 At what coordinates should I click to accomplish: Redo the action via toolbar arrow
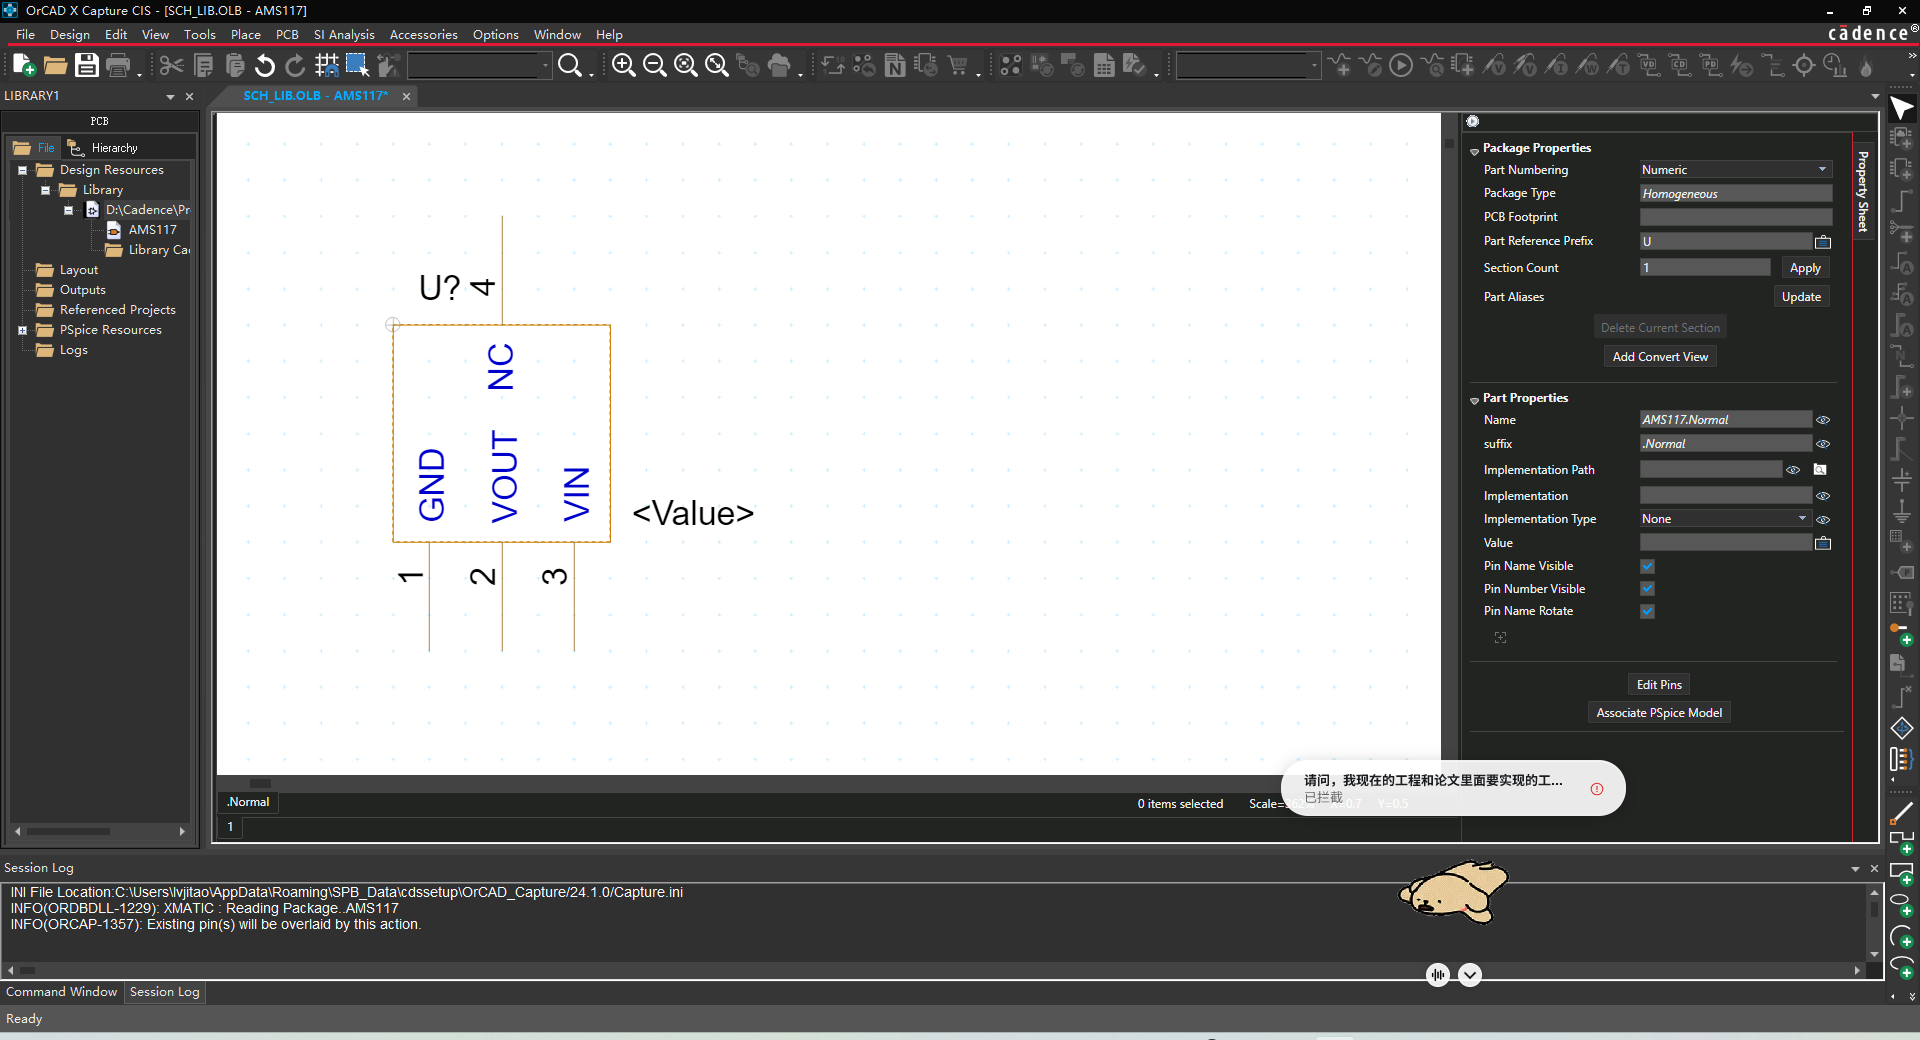[295, 66]
